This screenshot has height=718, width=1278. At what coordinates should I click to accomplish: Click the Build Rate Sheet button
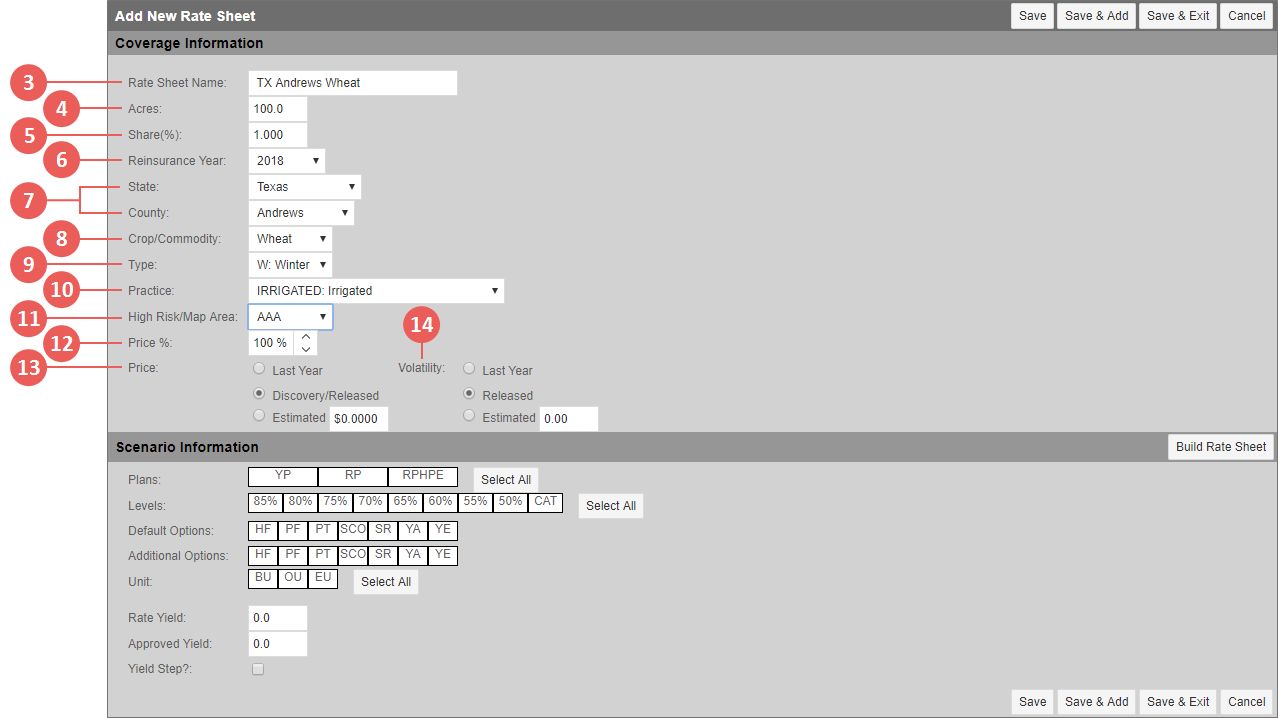(x=1220, y=447)
